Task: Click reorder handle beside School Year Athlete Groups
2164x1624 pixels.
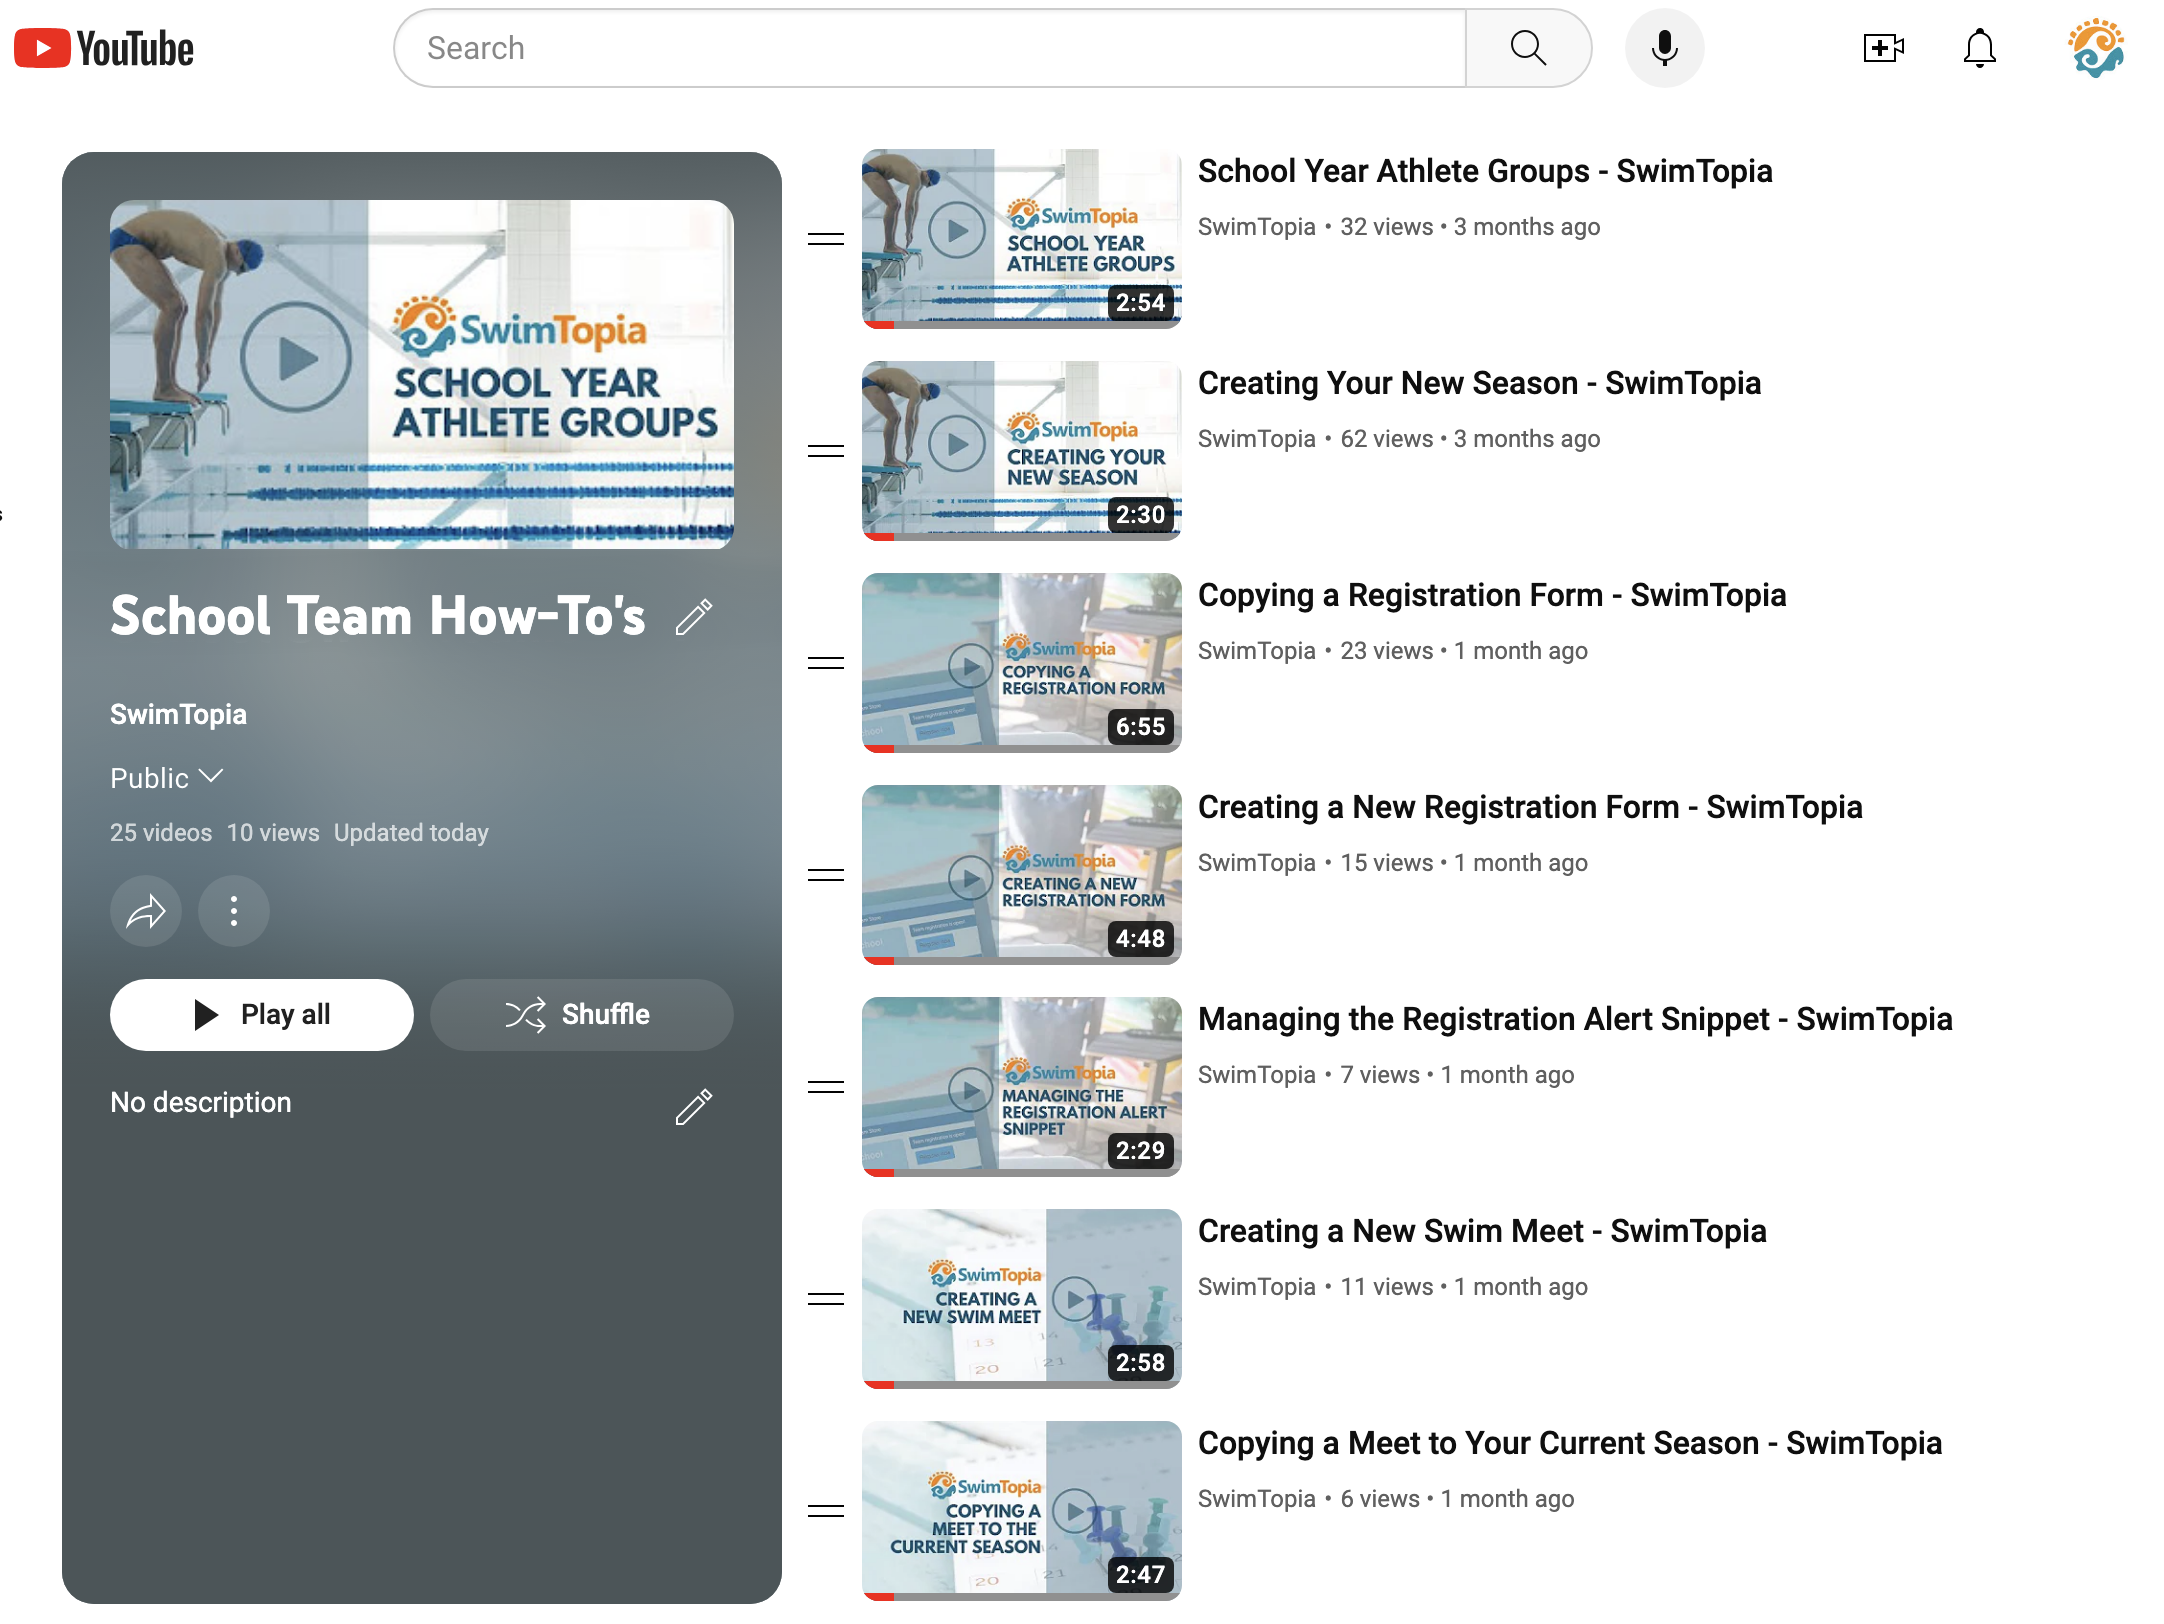Action: (826, 239)
